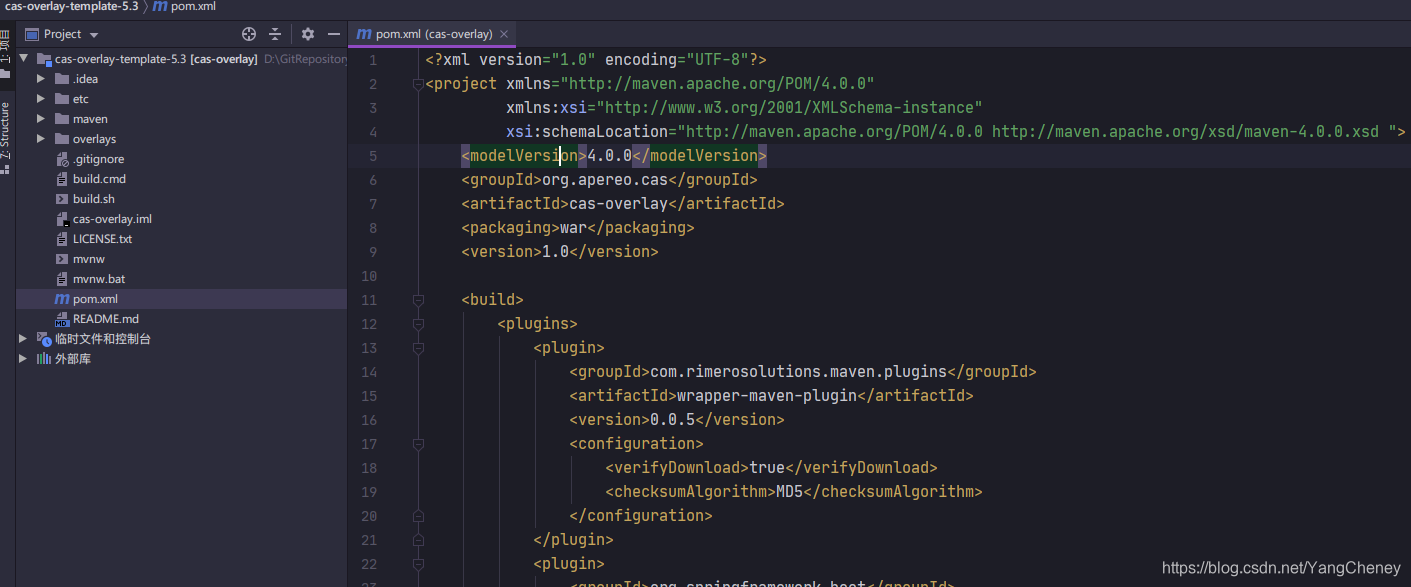Collapse the cas-overlay-template-5.3 root node
Image resolution: width=1411 pixels, height=587 pixels.
[x=24, y=59]
